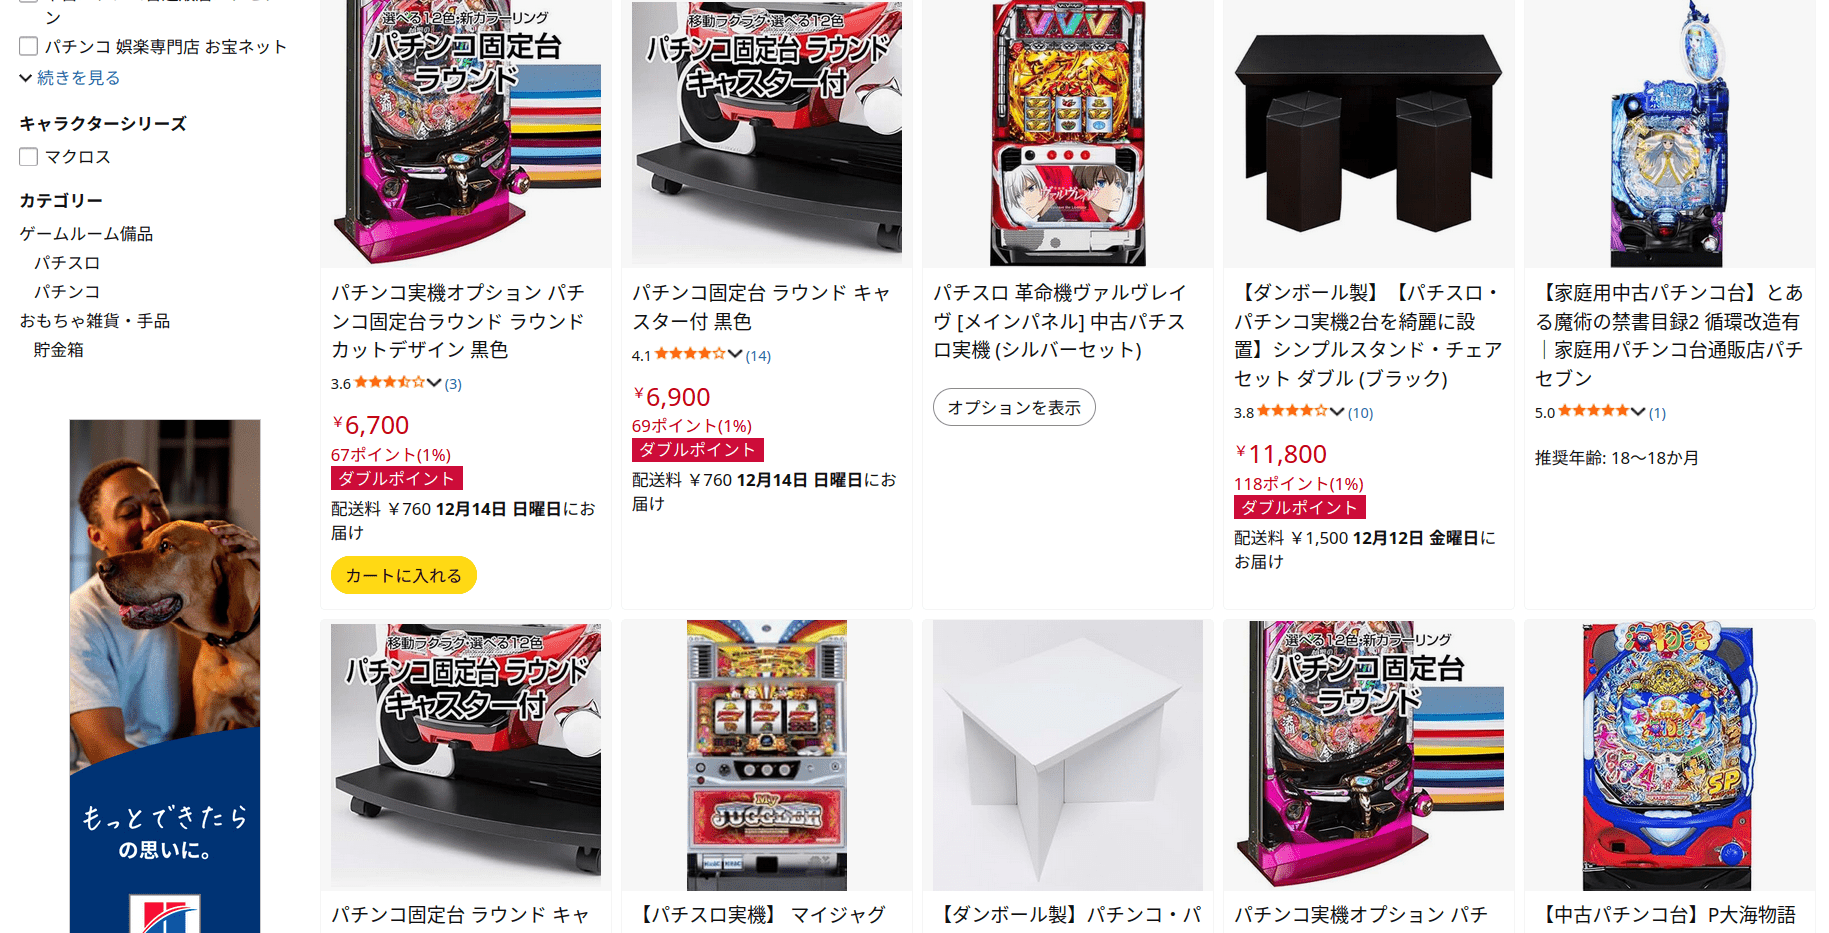Viewport: 1829px width, 933px height.
Task: Expand 続きを見る seller list
Action: coord(70,78)
